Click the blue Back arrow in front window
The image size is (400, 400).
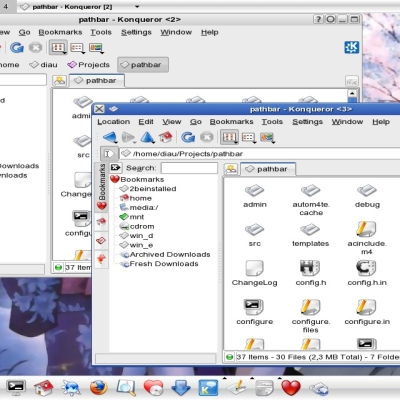click(110, 137)
